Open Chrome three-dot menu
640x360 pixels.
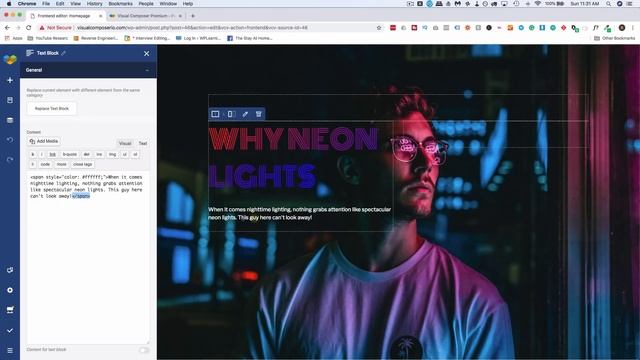(633, 28)
